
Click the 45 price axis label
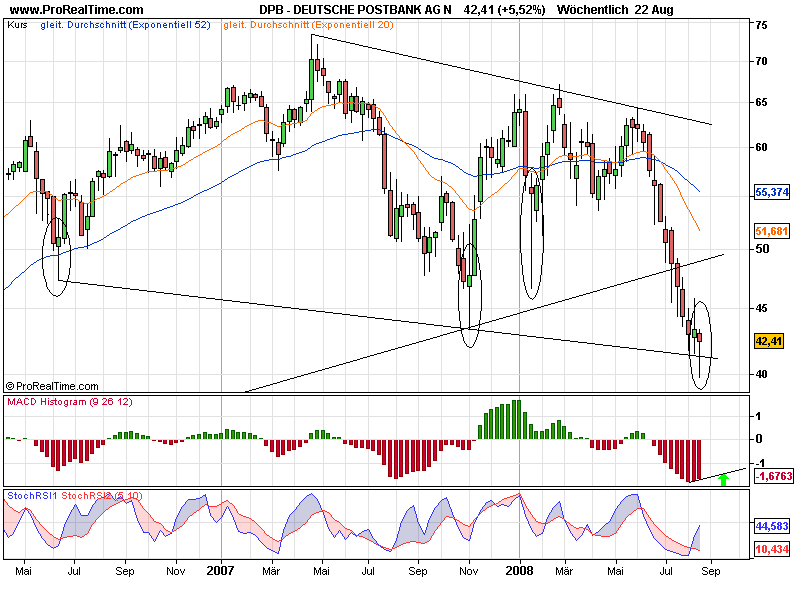pyautogui.click(x=761, y=308)
